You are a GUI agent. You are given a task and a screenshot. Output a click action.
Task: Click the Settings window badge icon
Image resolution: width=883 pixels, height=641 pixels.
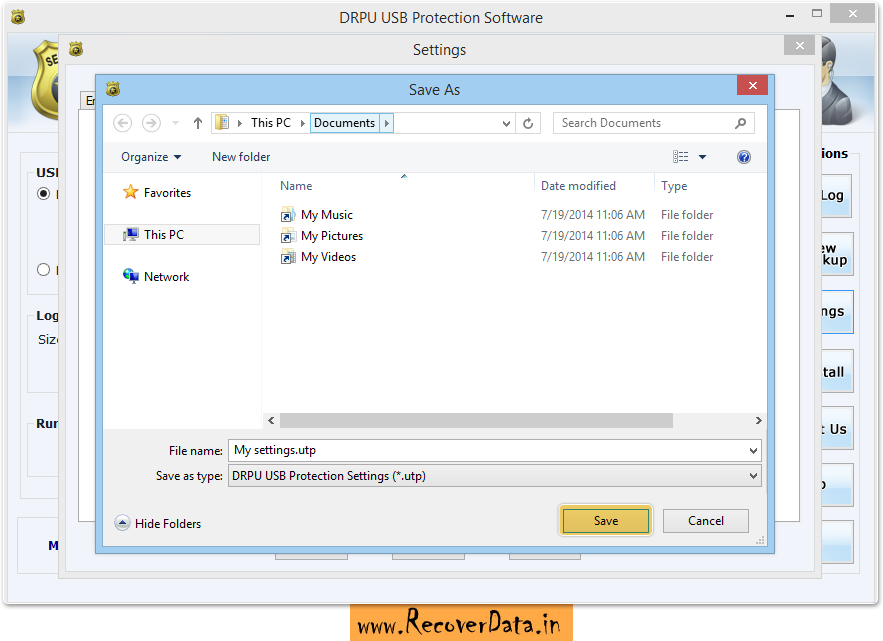[x=76, y=50]
